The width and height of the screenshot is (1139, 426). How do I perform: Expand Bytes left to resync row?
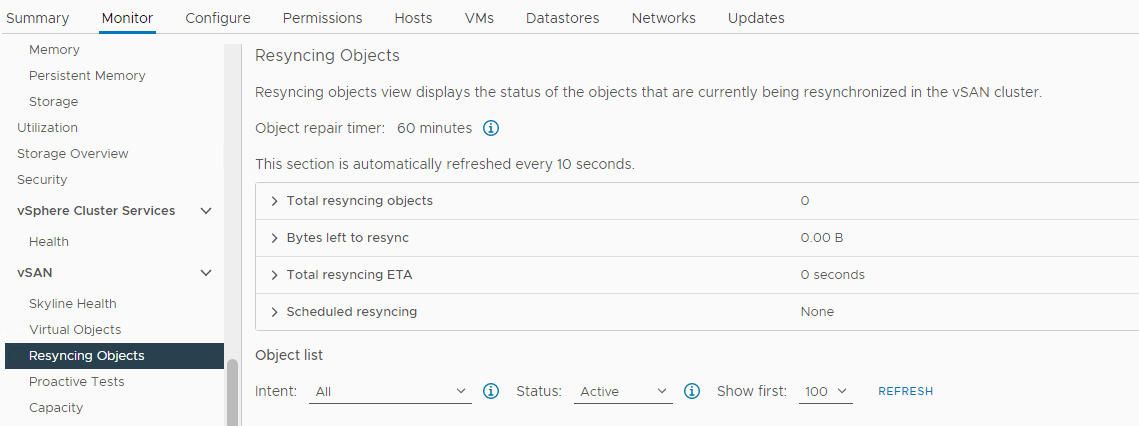point(275,238)
